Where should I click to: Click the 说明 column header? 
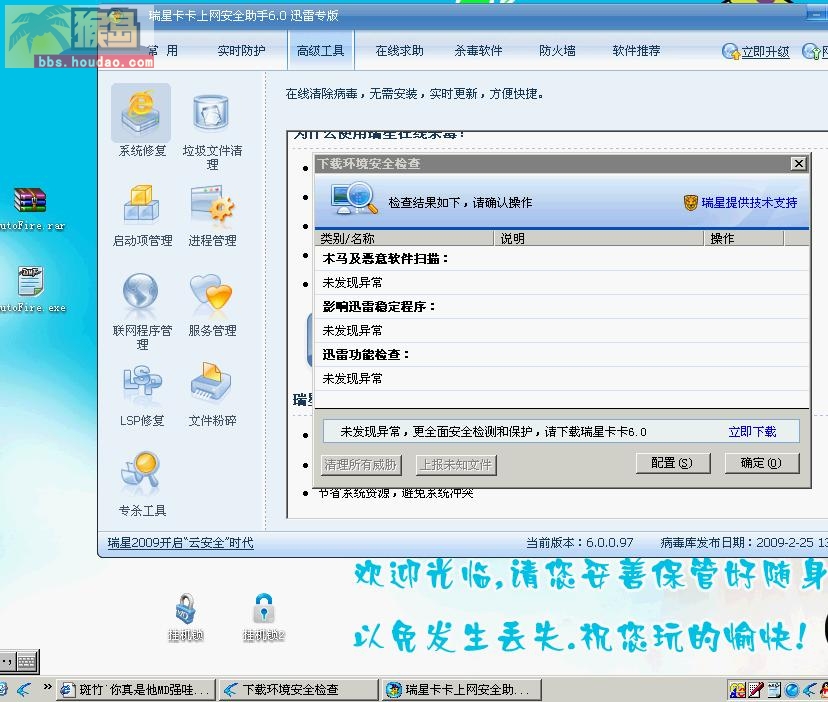598,238
